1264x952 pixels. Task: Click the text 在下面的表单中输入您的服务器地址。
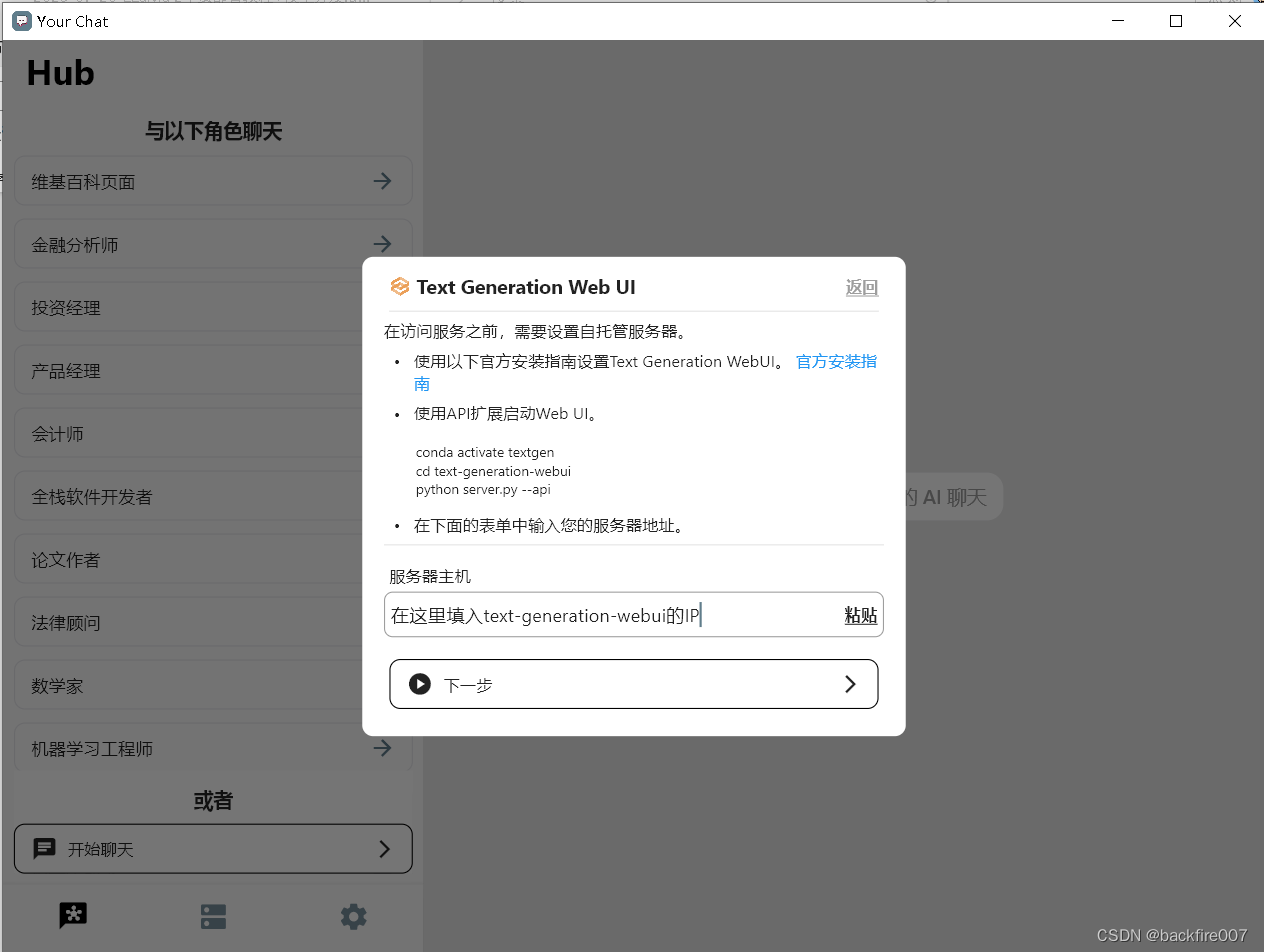552,525
